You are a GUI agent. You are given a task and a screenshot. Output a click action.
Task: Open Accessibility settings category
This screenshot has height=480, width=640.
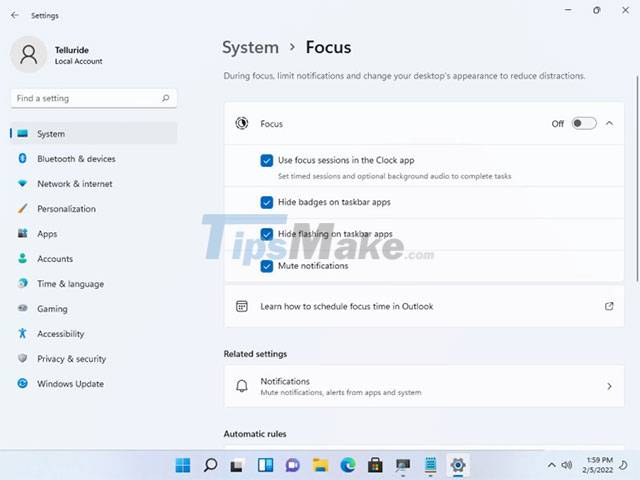(94, 333)
